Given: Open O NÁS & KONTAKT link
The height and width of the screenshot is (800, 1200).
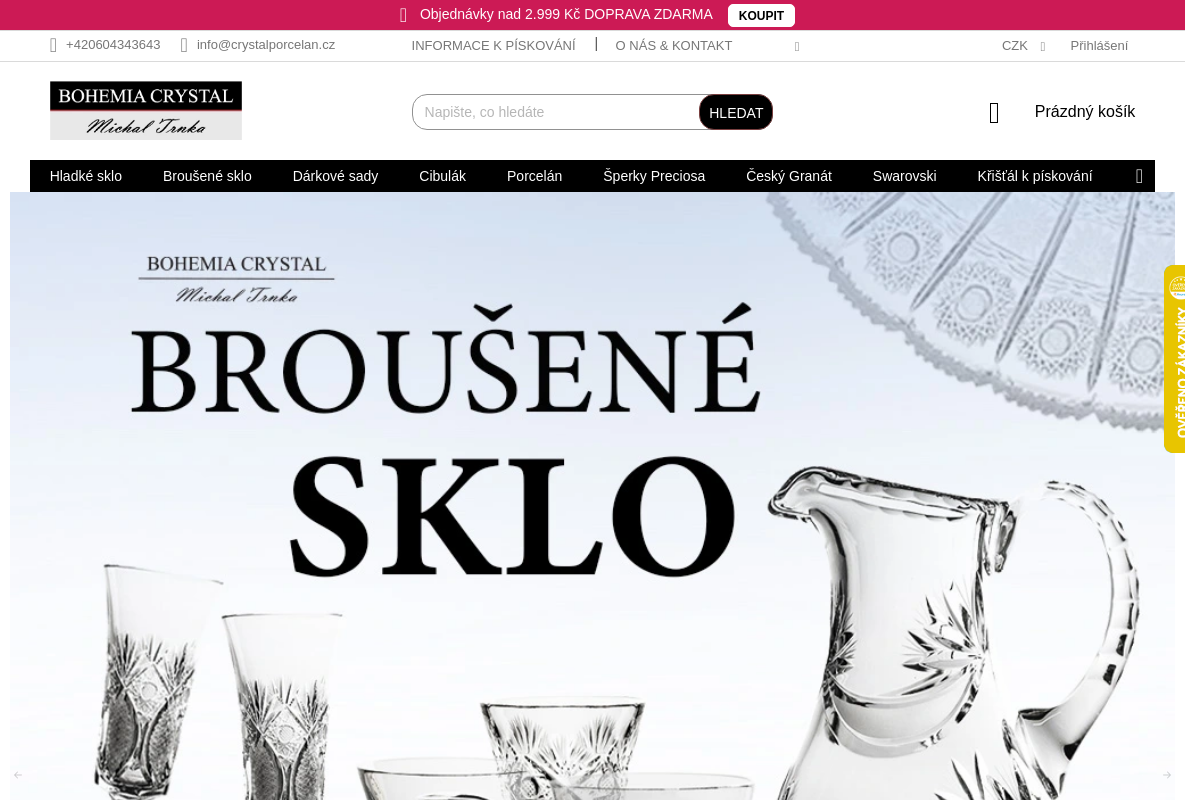Looking at the screenshot, I should (x=674, y=45).
